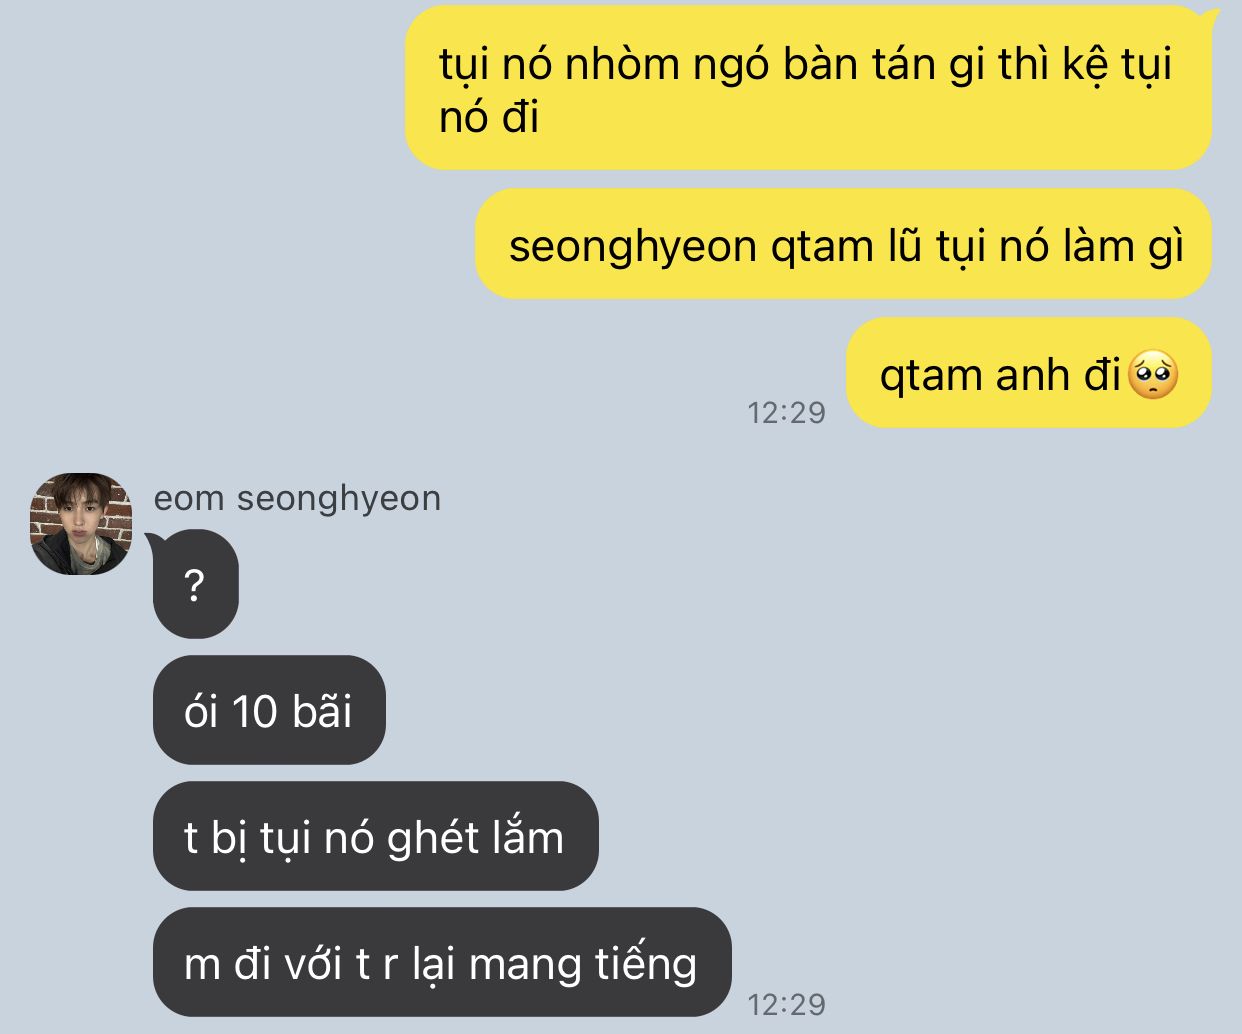Tap the 'seonghyeon qtam lũ tụi nó làm gì' message
The height and width of the screenshot is (1034, 1242).
coord(844,244)
